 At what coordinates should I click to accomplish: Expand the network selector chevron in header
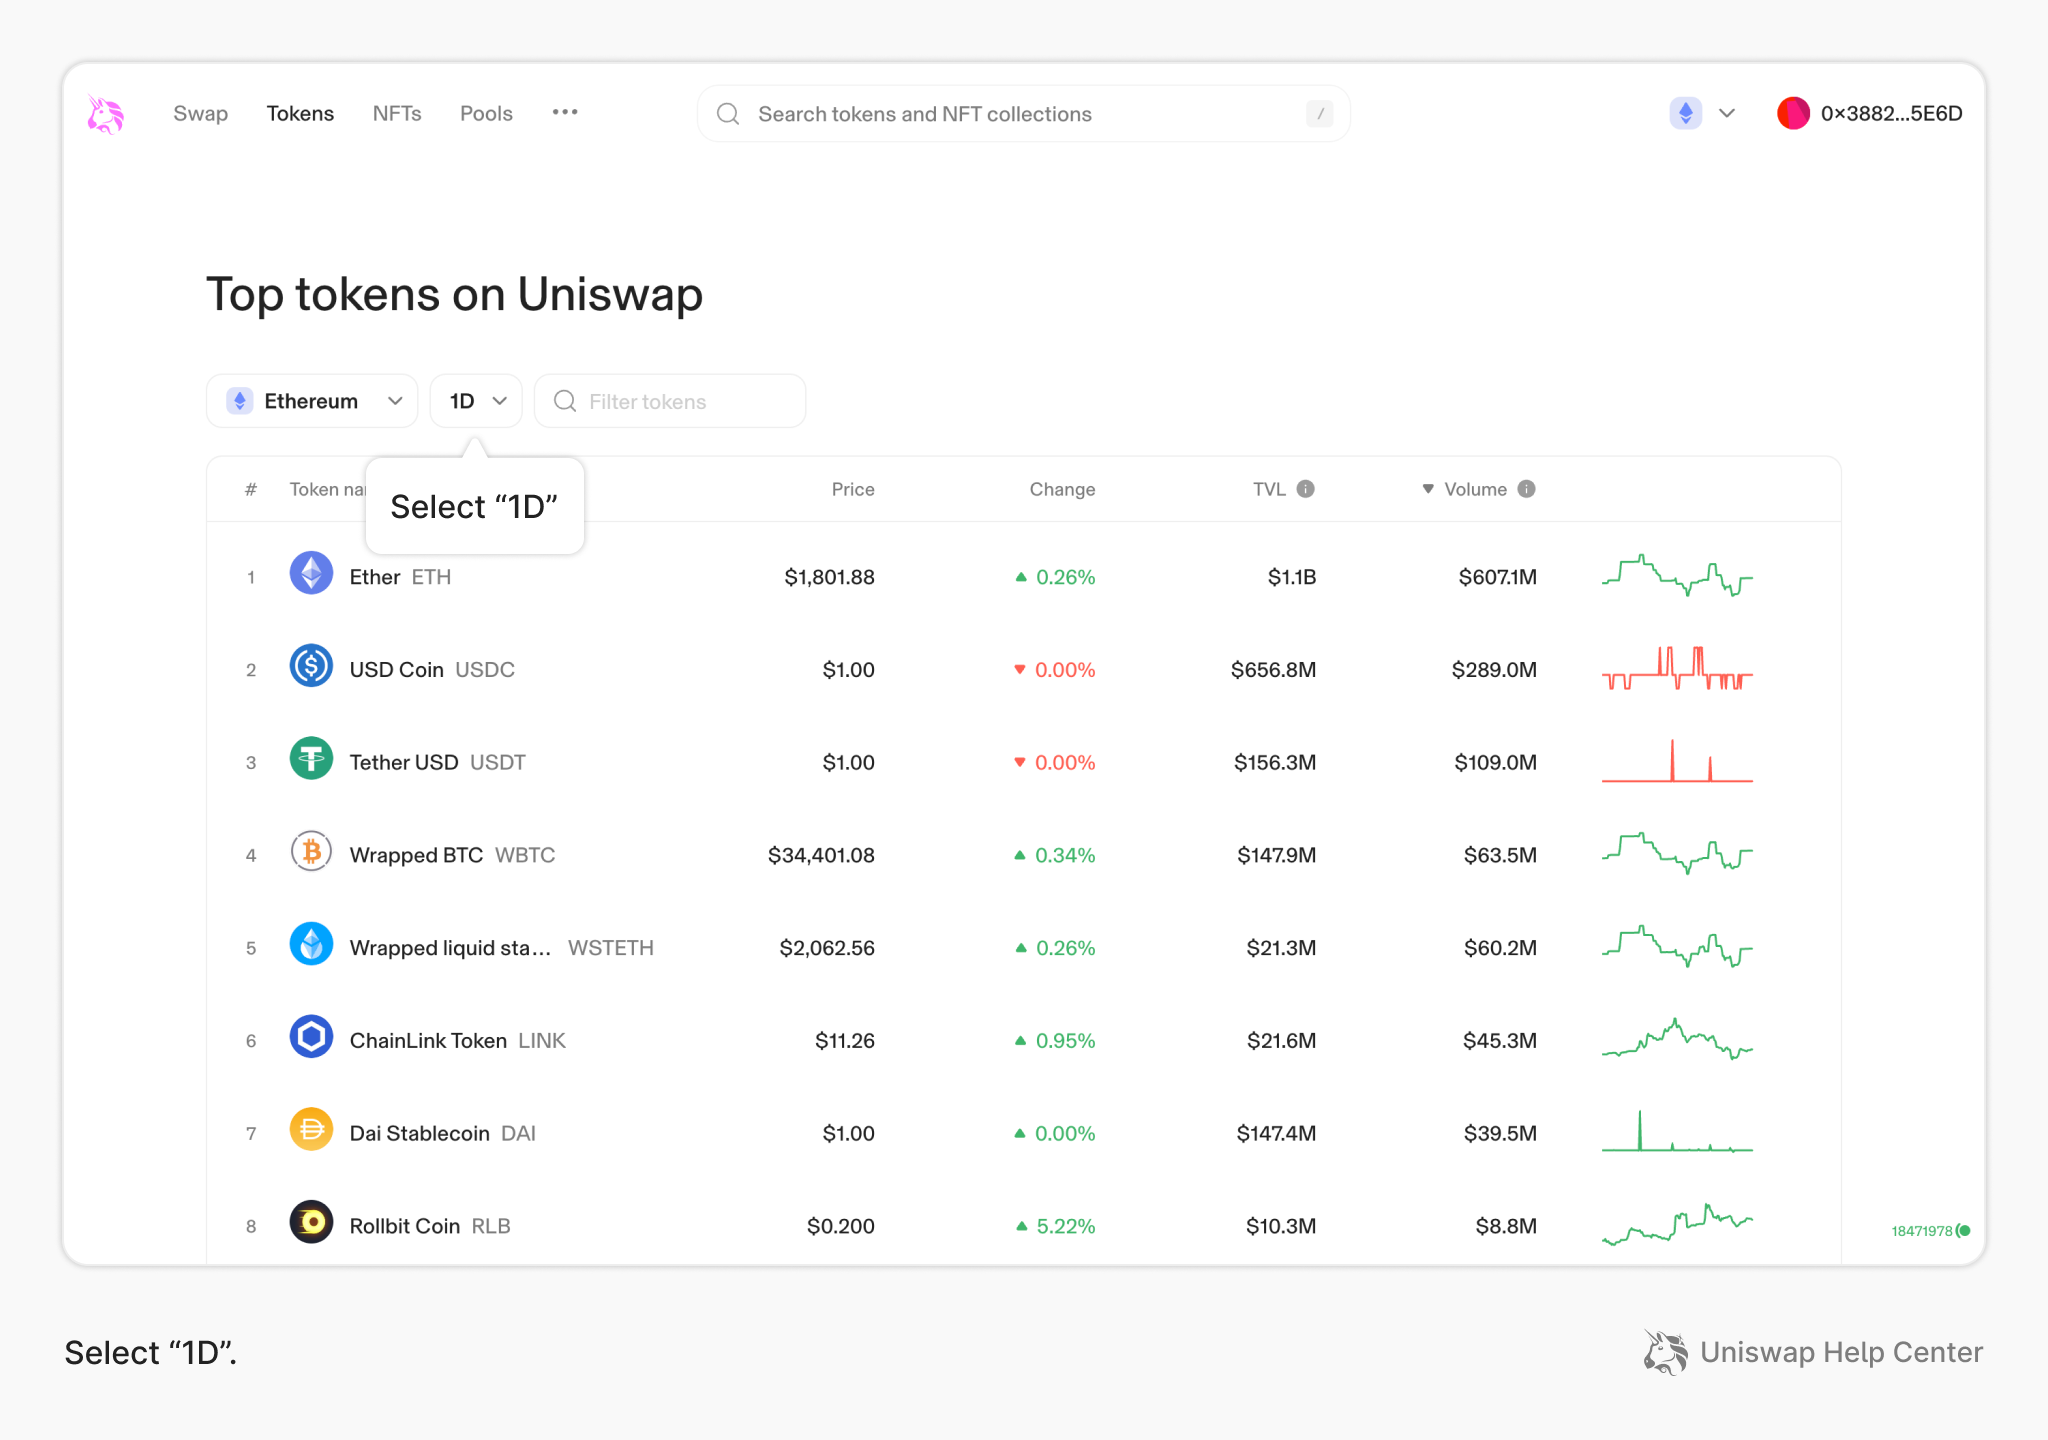[x=1727, y=113]
